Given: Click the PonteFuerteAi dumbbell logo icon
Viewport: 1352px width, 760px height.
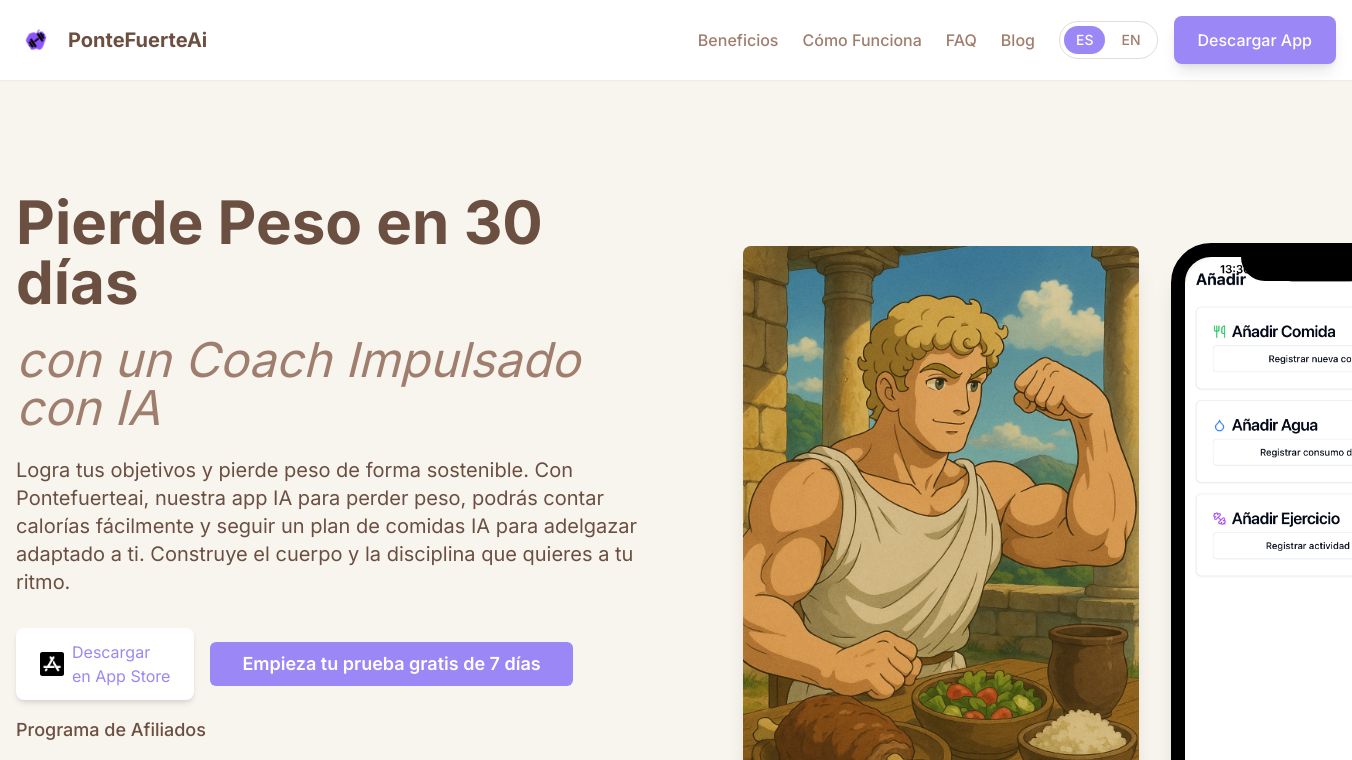Looking at the screenshot, I should pyautogui.click(x=36, y=40).
